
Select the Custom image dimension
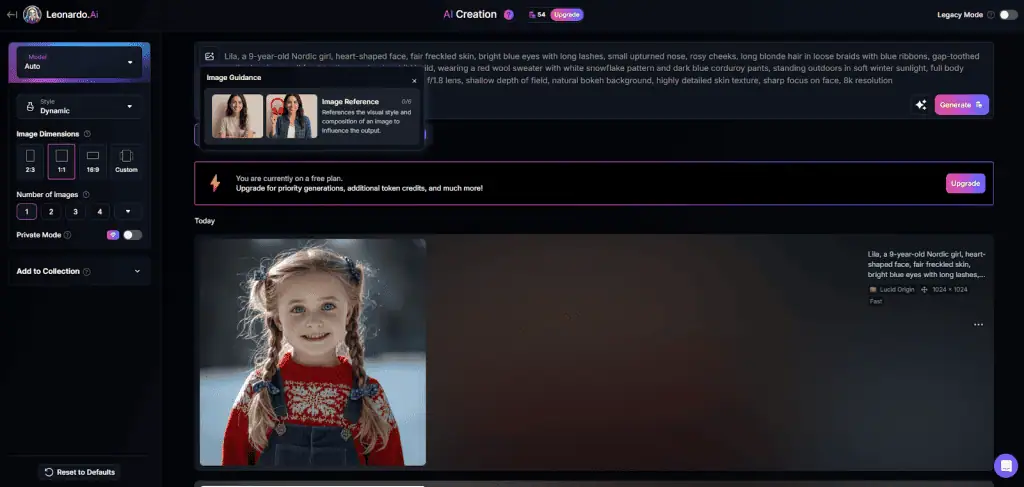[126, 161]
